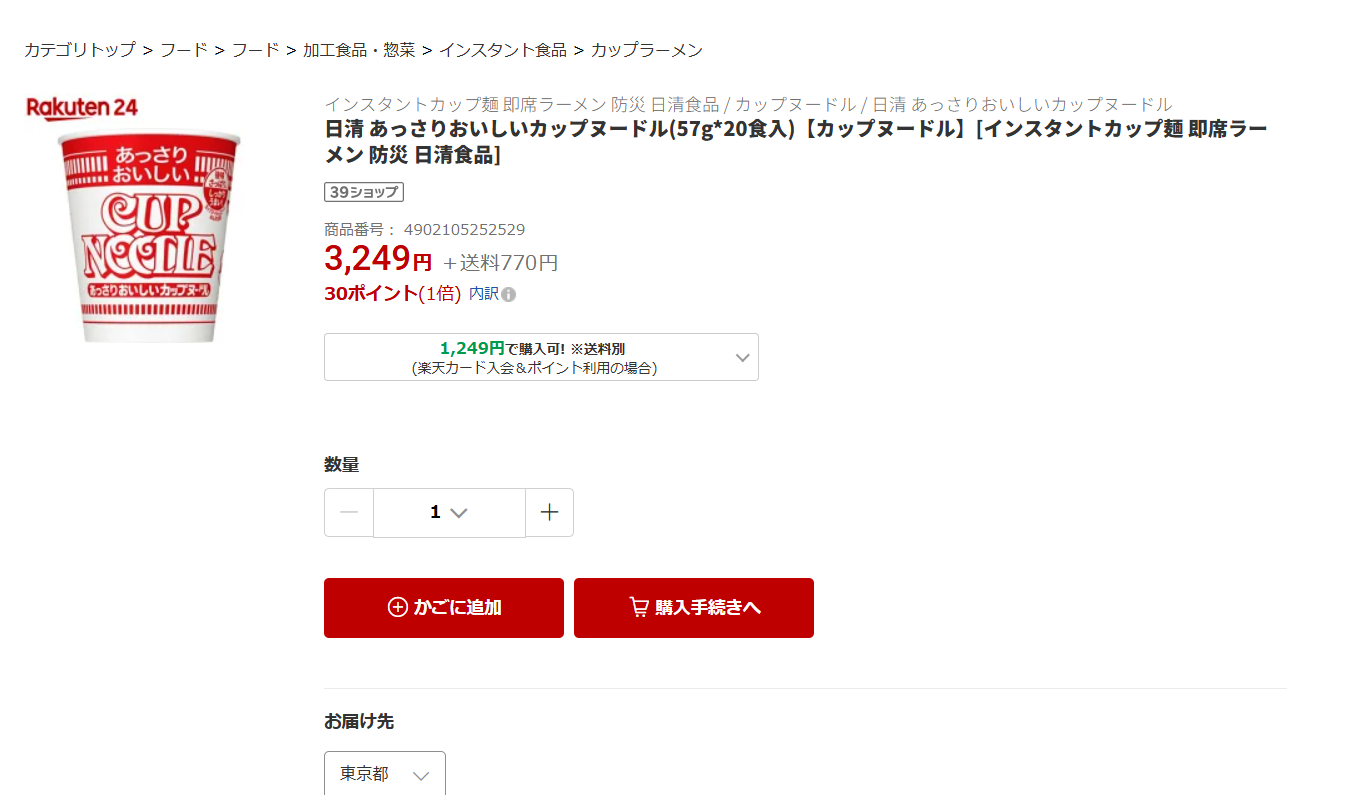Open the 加工食品・惣菜 breadcrumb category
This screenshot has height=795, width=1368.
359,50
